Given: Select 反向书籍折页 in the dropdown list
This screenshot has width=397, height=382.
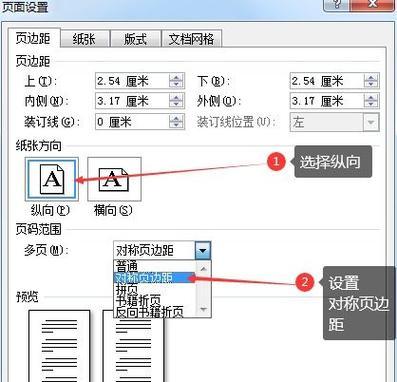Looking at the screenshot, I should click(155, 312).
